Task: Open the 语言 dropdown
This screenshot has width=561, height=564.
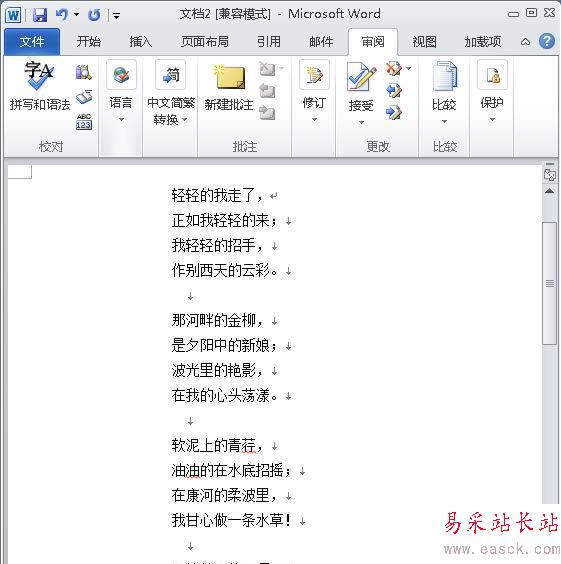Action: (x=121, y=92)
